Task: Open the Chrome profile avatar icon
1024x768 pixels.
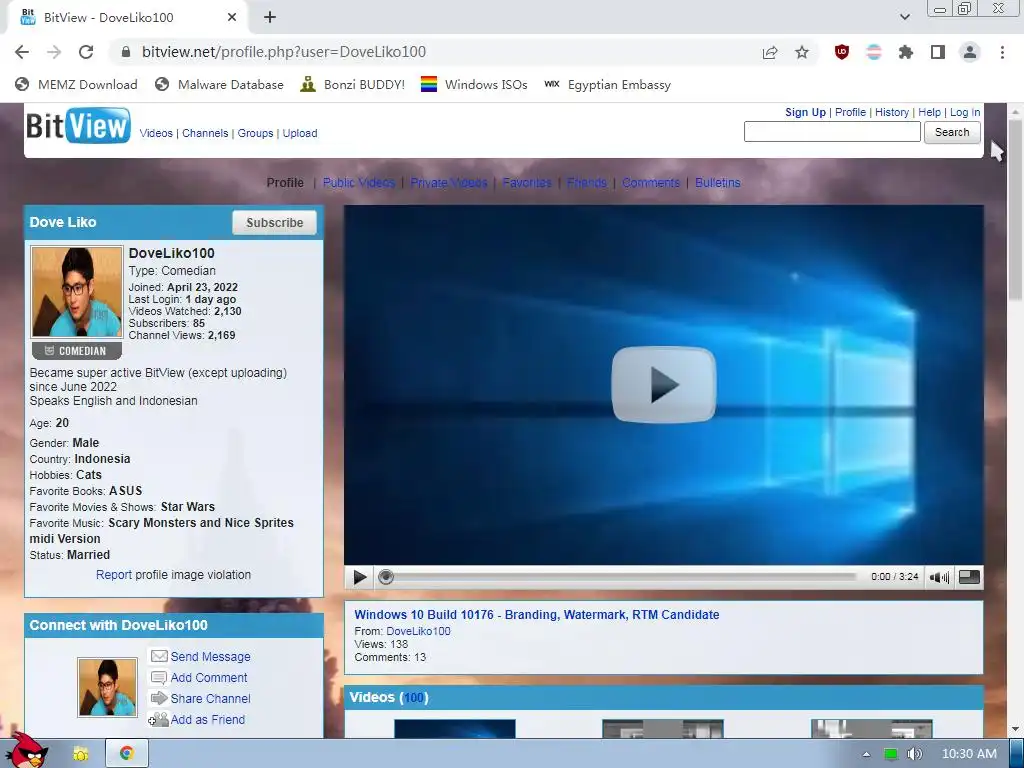Action: point(970,52)
